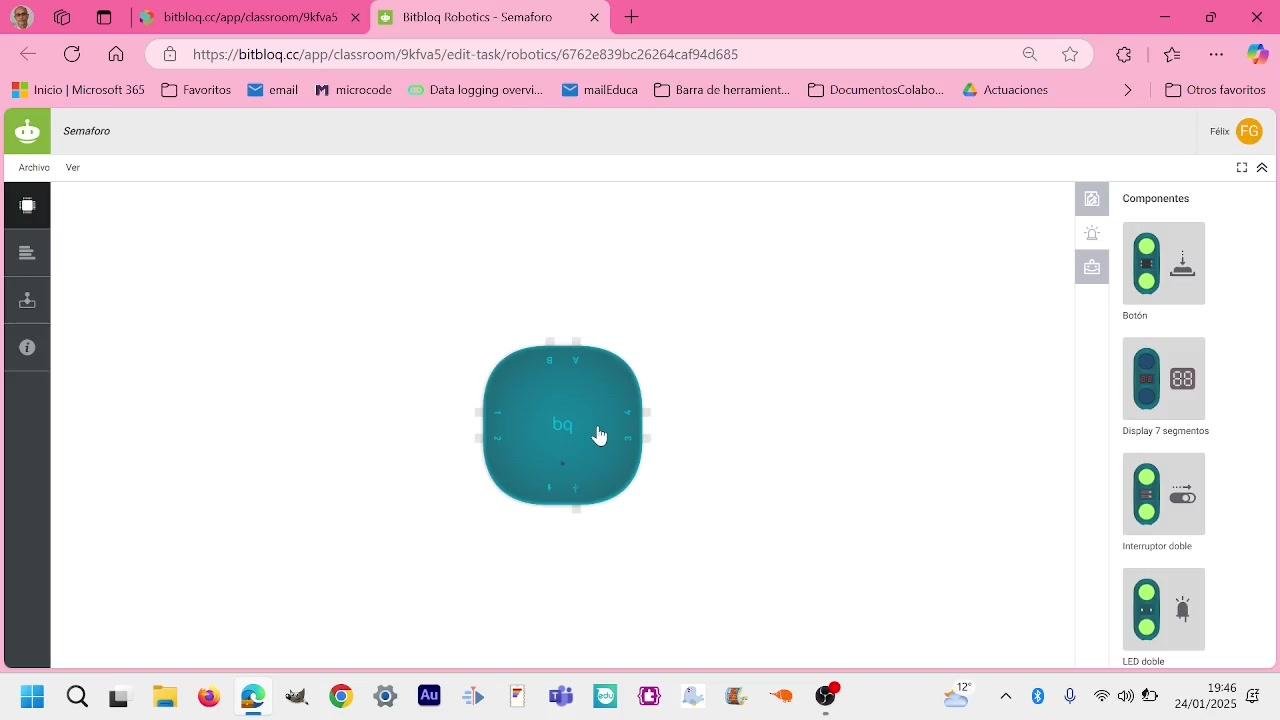Open the robots kit panel tab
The height and width of the screenshot is (720, 1280).
click(1092, 267)
